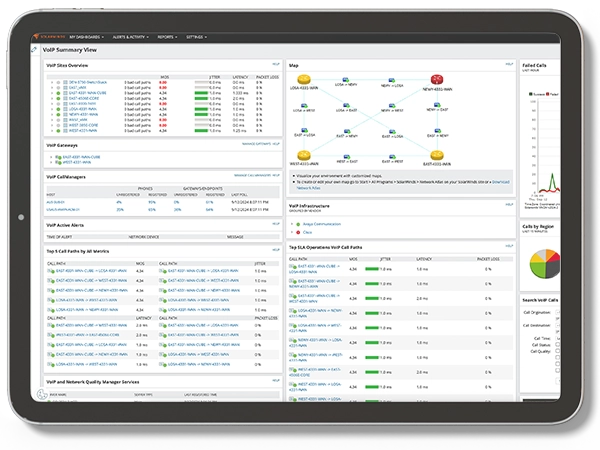Open the Alerts & Activity menu

(130, 37)
